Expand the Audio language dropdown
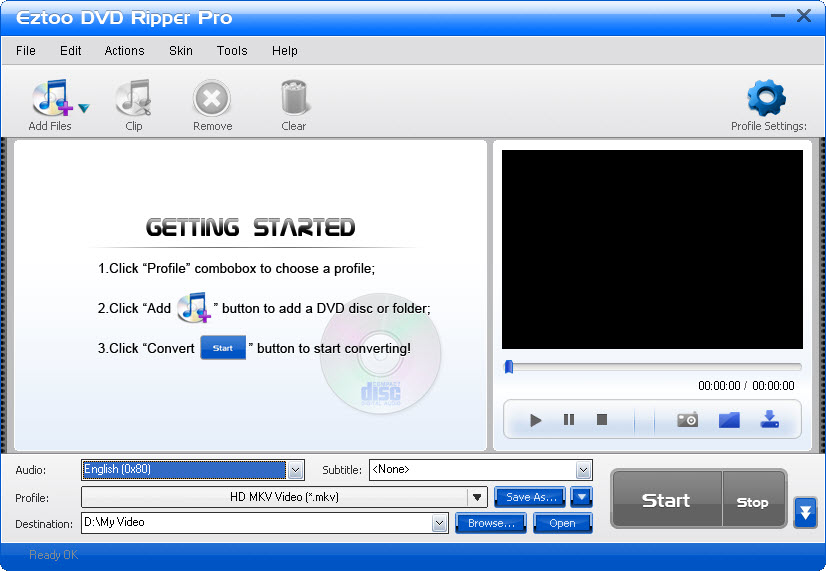Image resolution: width=826 pixels, height=571 pixels. [296, 470]
